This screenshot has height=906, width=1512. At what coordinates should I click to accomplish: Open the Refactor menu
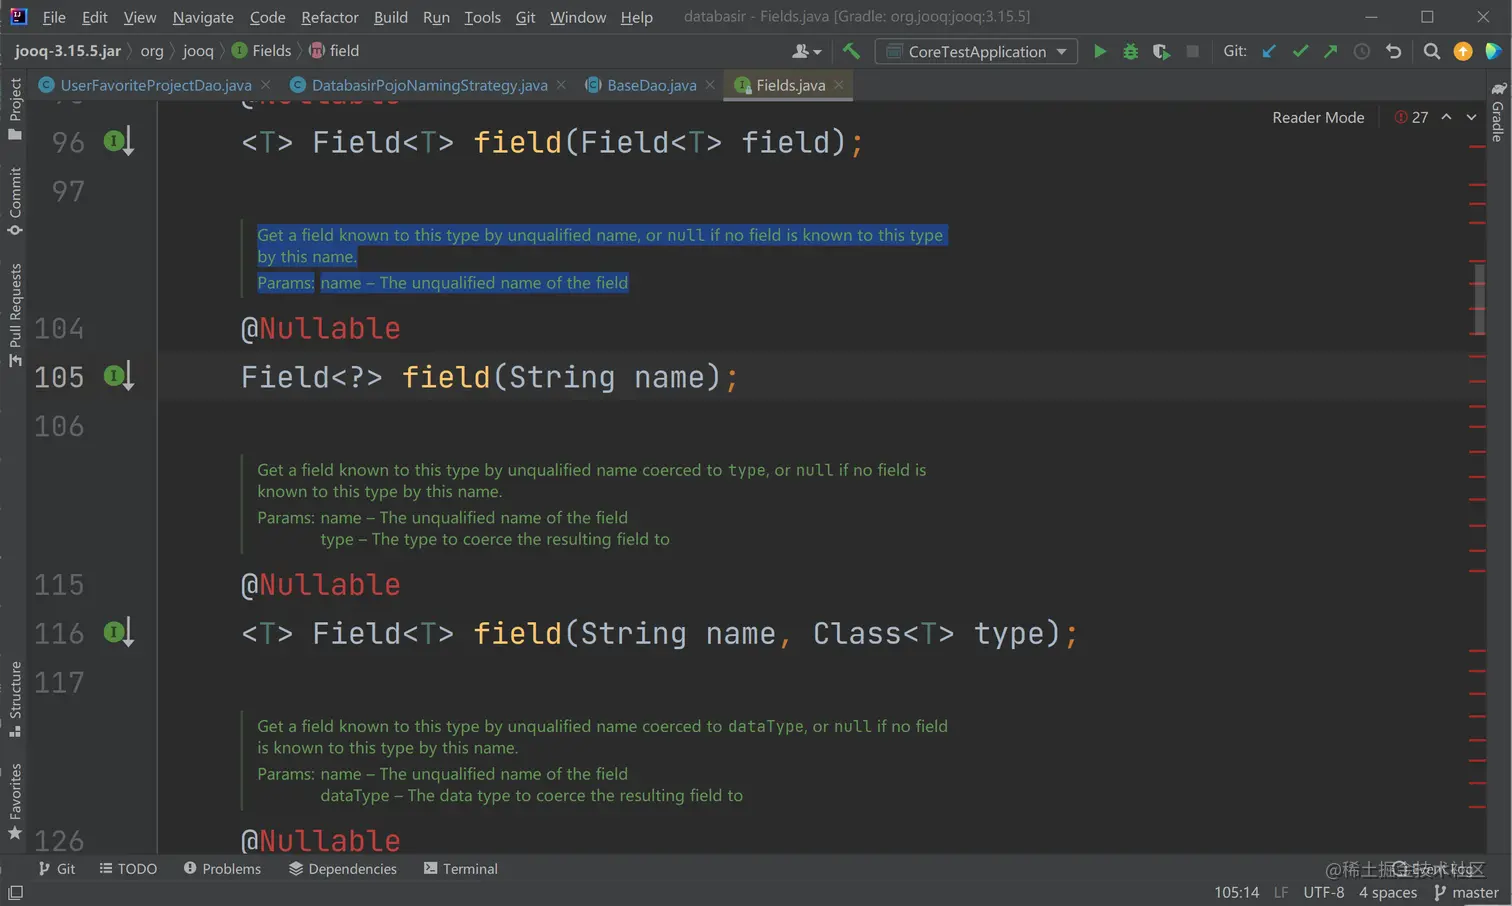pos(330,17)
